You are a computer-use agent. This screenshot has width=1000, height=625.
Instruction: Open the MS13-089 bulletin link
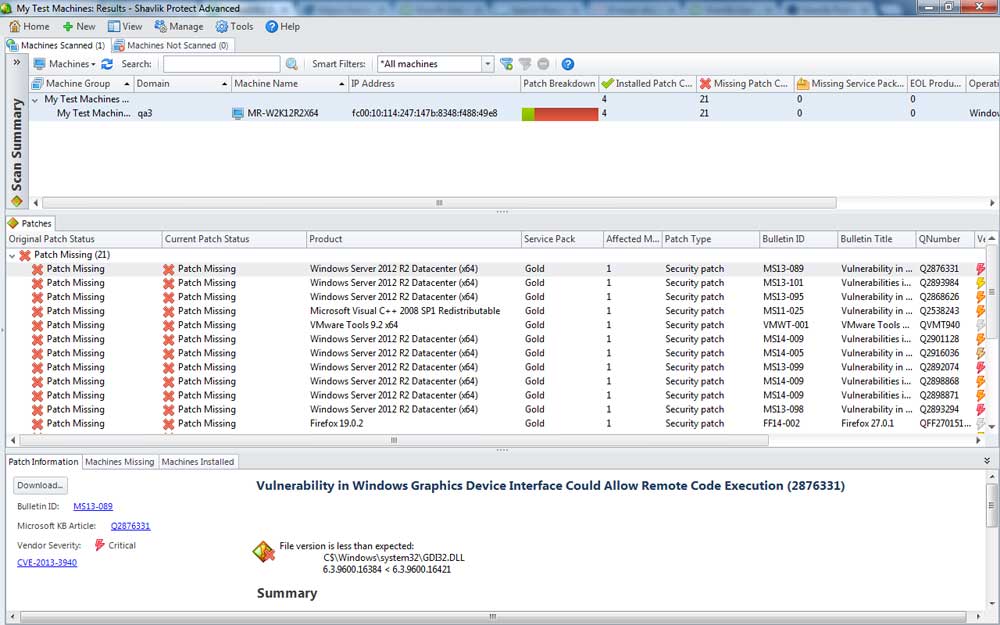coord(93,506)
